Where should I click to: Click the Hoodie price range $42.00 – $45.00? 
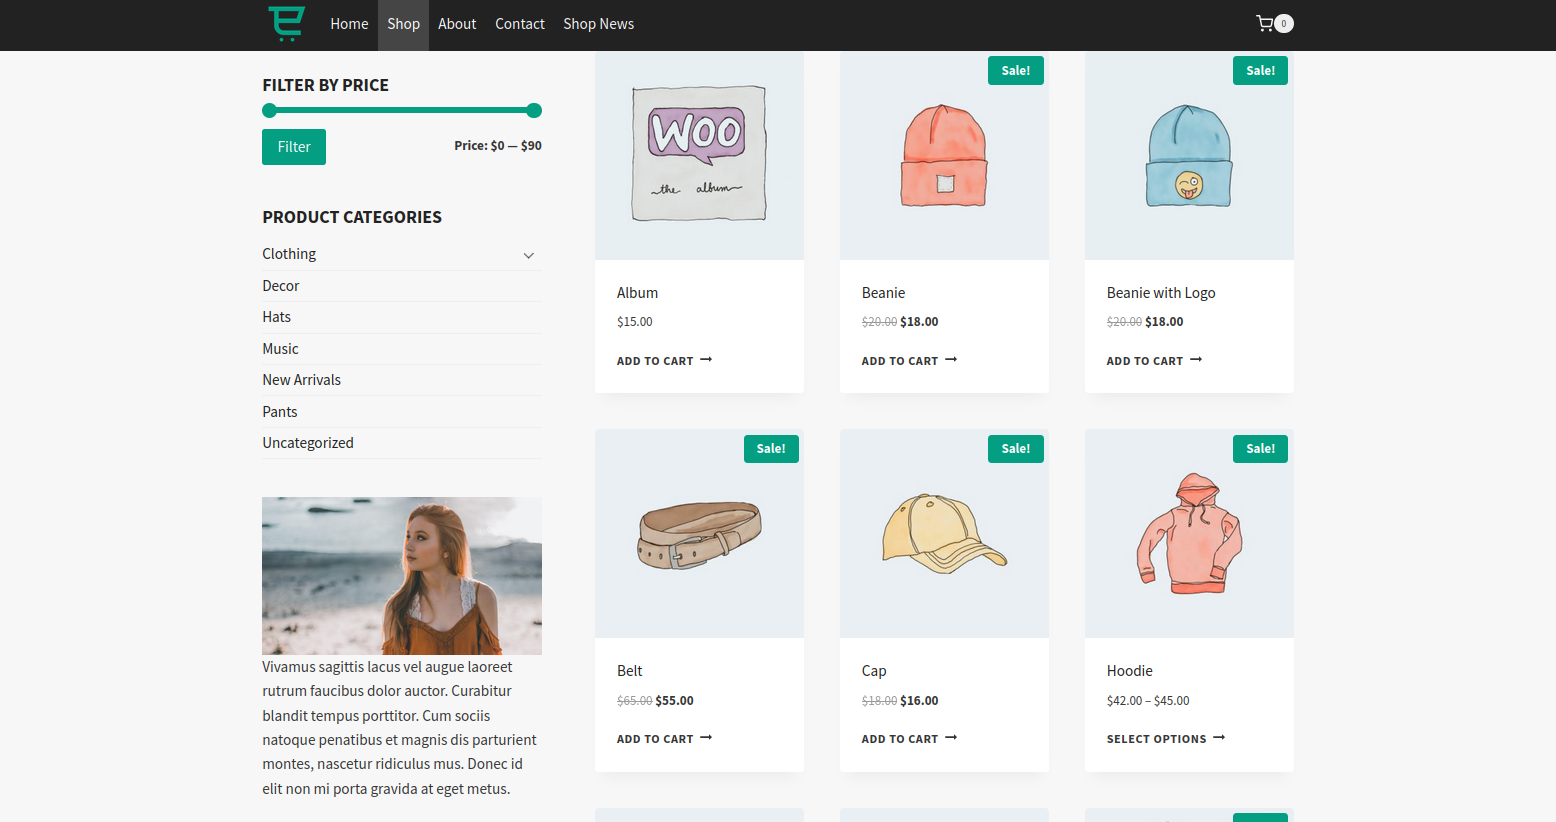pyautogui.click(x=1148, y=701)
